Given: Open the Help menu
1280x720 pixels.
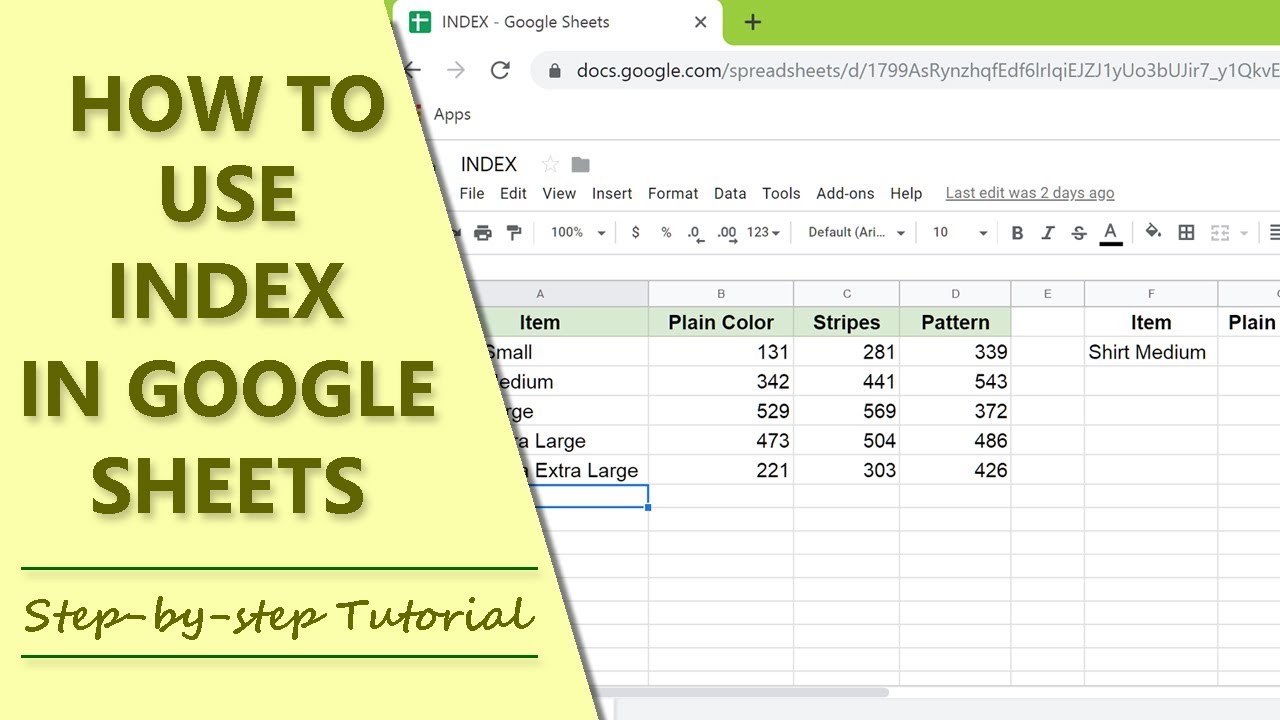Looking at the screenshot, I should 906,193.
